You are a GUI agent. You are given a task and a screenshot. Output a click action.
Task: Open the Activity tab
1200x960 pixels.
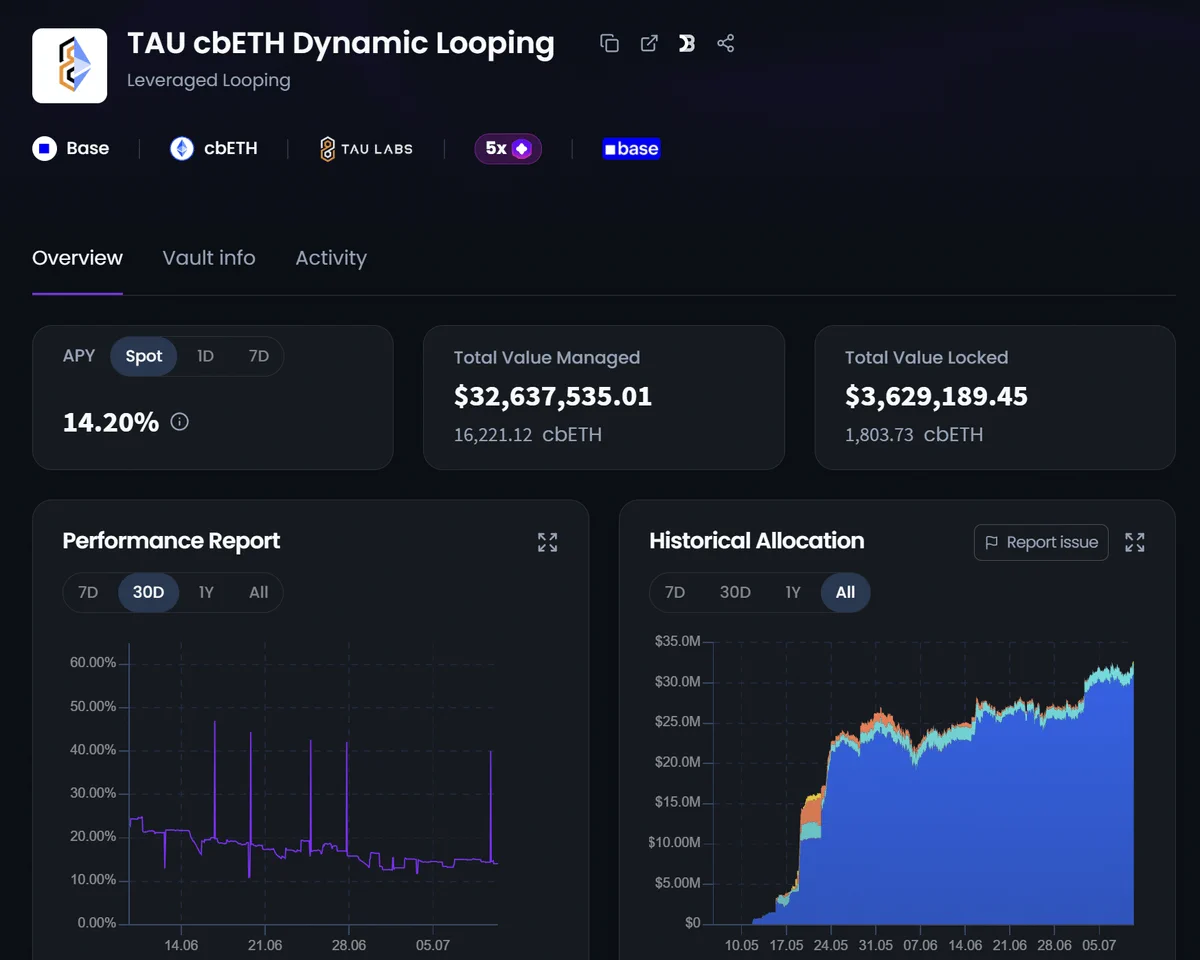pos(331,258)
